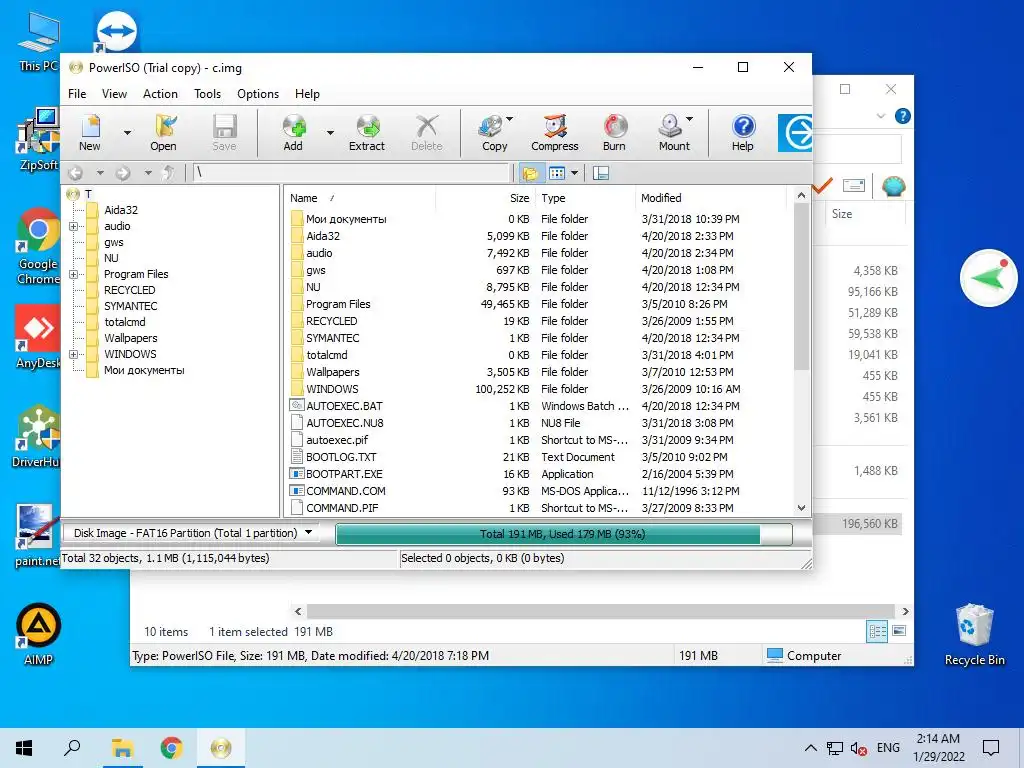Viewport: 1024px width, 768px height.
Task: Click the path address field
Action: pos(351,173)
